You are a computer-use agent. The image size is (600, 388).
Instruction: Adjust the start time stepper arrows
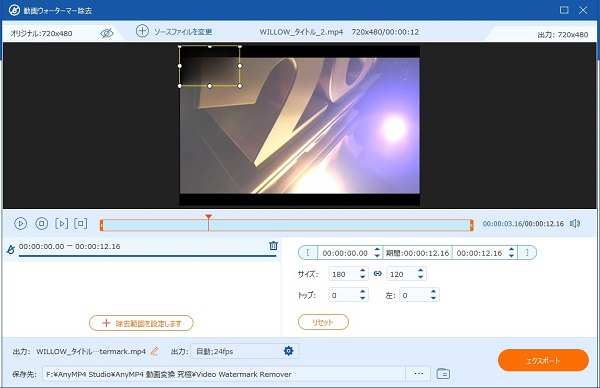pos(377,253)
